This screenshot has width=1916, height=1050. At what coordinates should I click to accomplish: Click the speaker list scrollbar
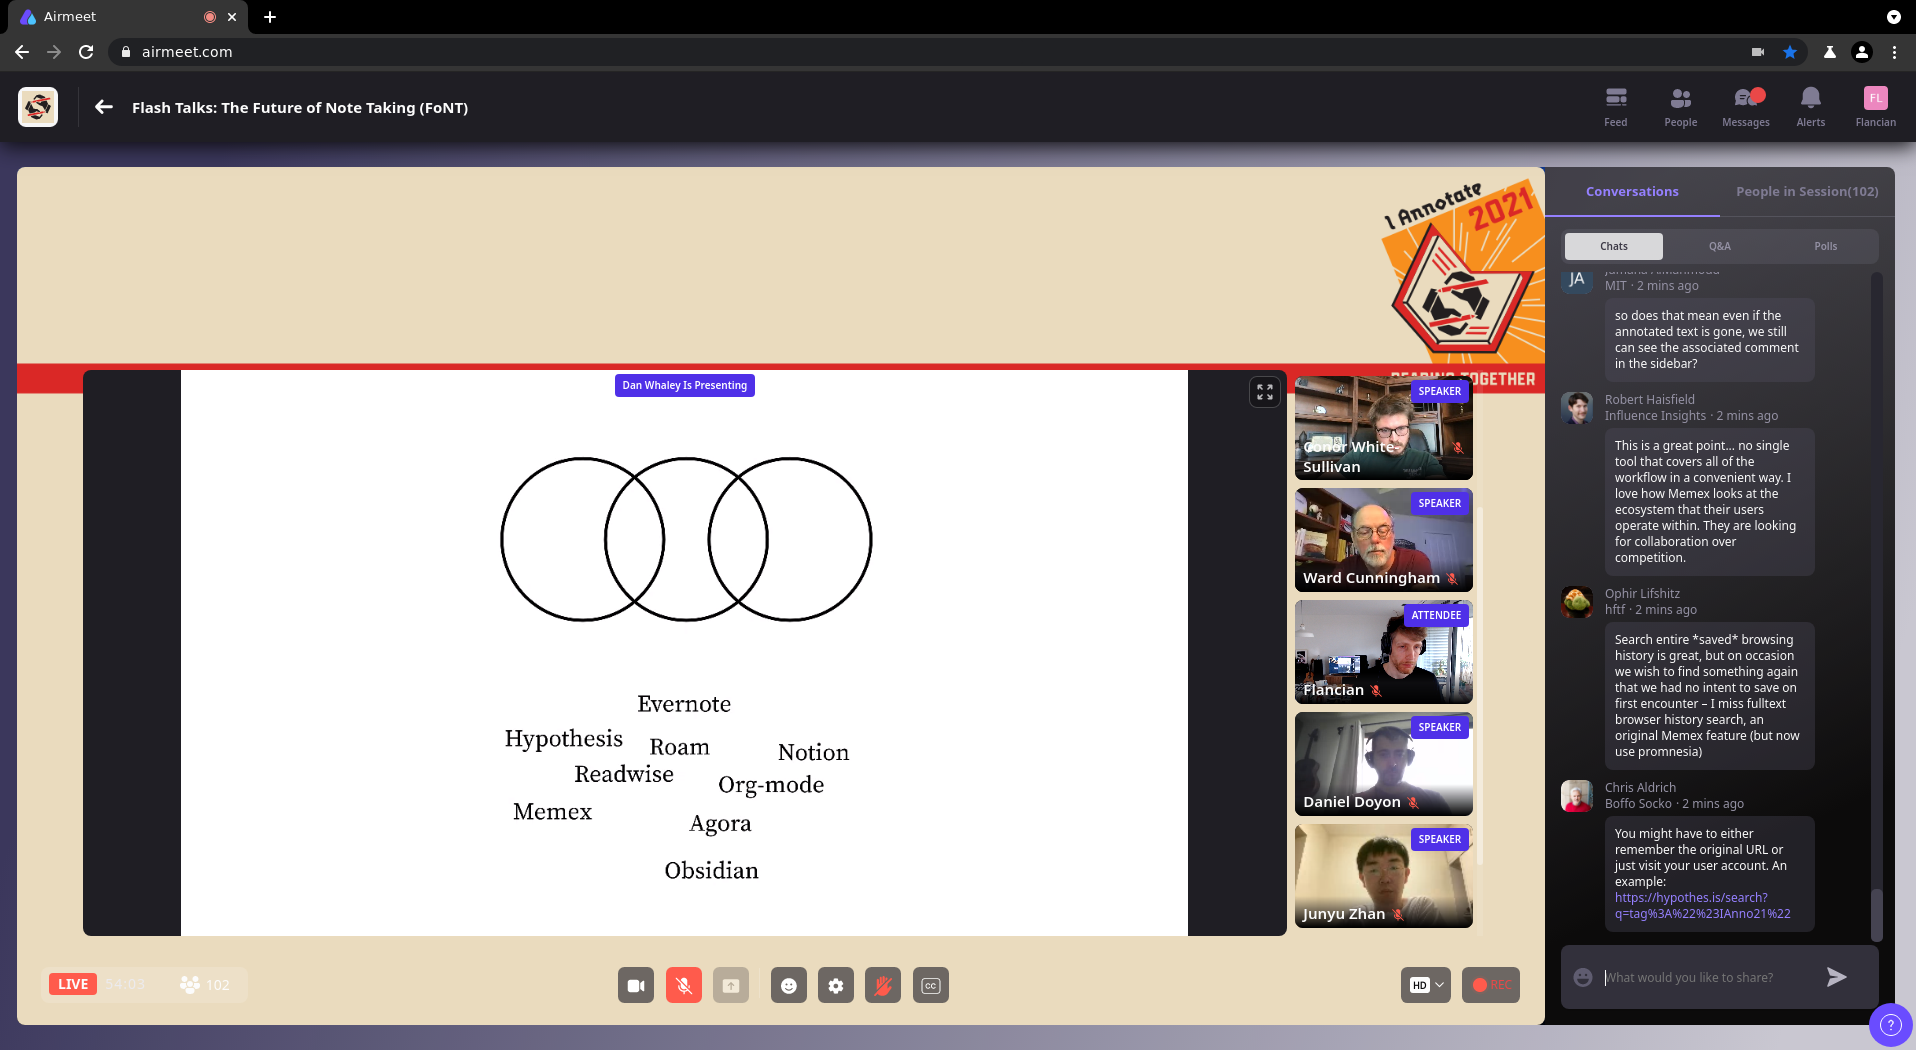pos(1480,685)
